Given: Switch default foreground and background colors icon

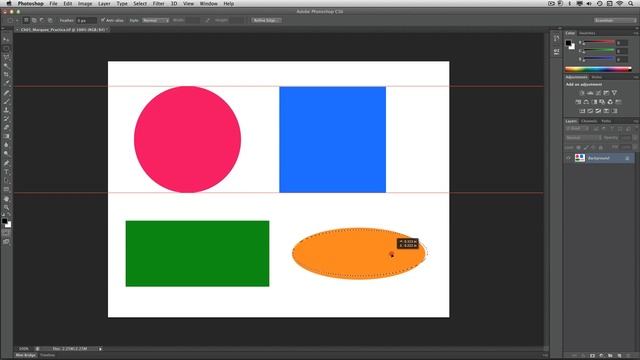Looking at the screenshot, I should 4,215.
